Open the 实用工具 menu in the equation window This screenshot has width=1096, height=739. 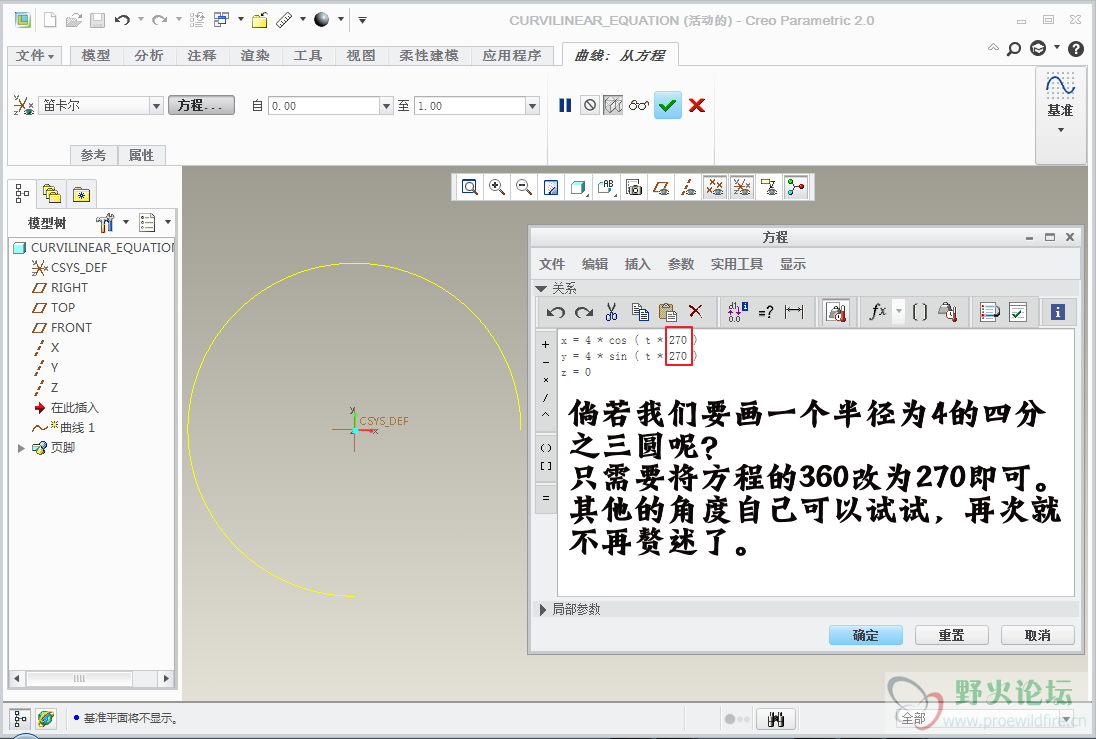(737, 264)
